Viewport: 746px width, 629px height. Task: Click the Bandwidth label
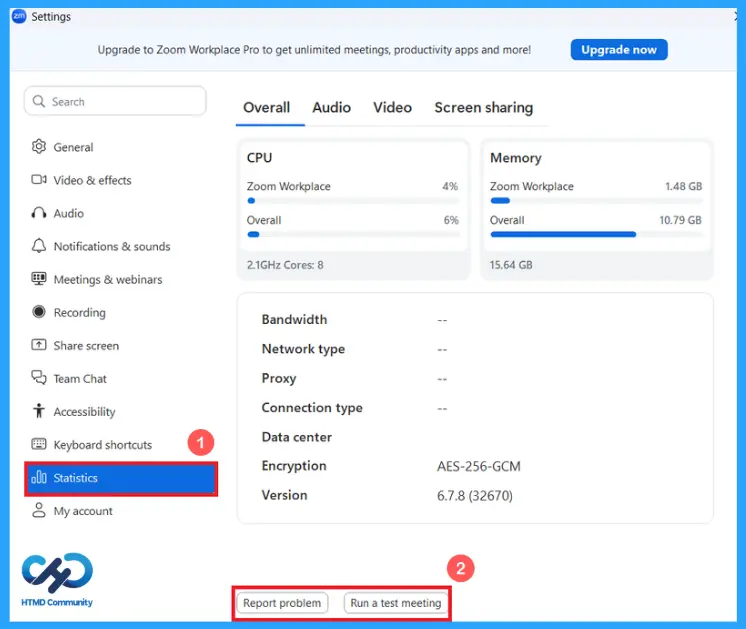pos(294,319)
